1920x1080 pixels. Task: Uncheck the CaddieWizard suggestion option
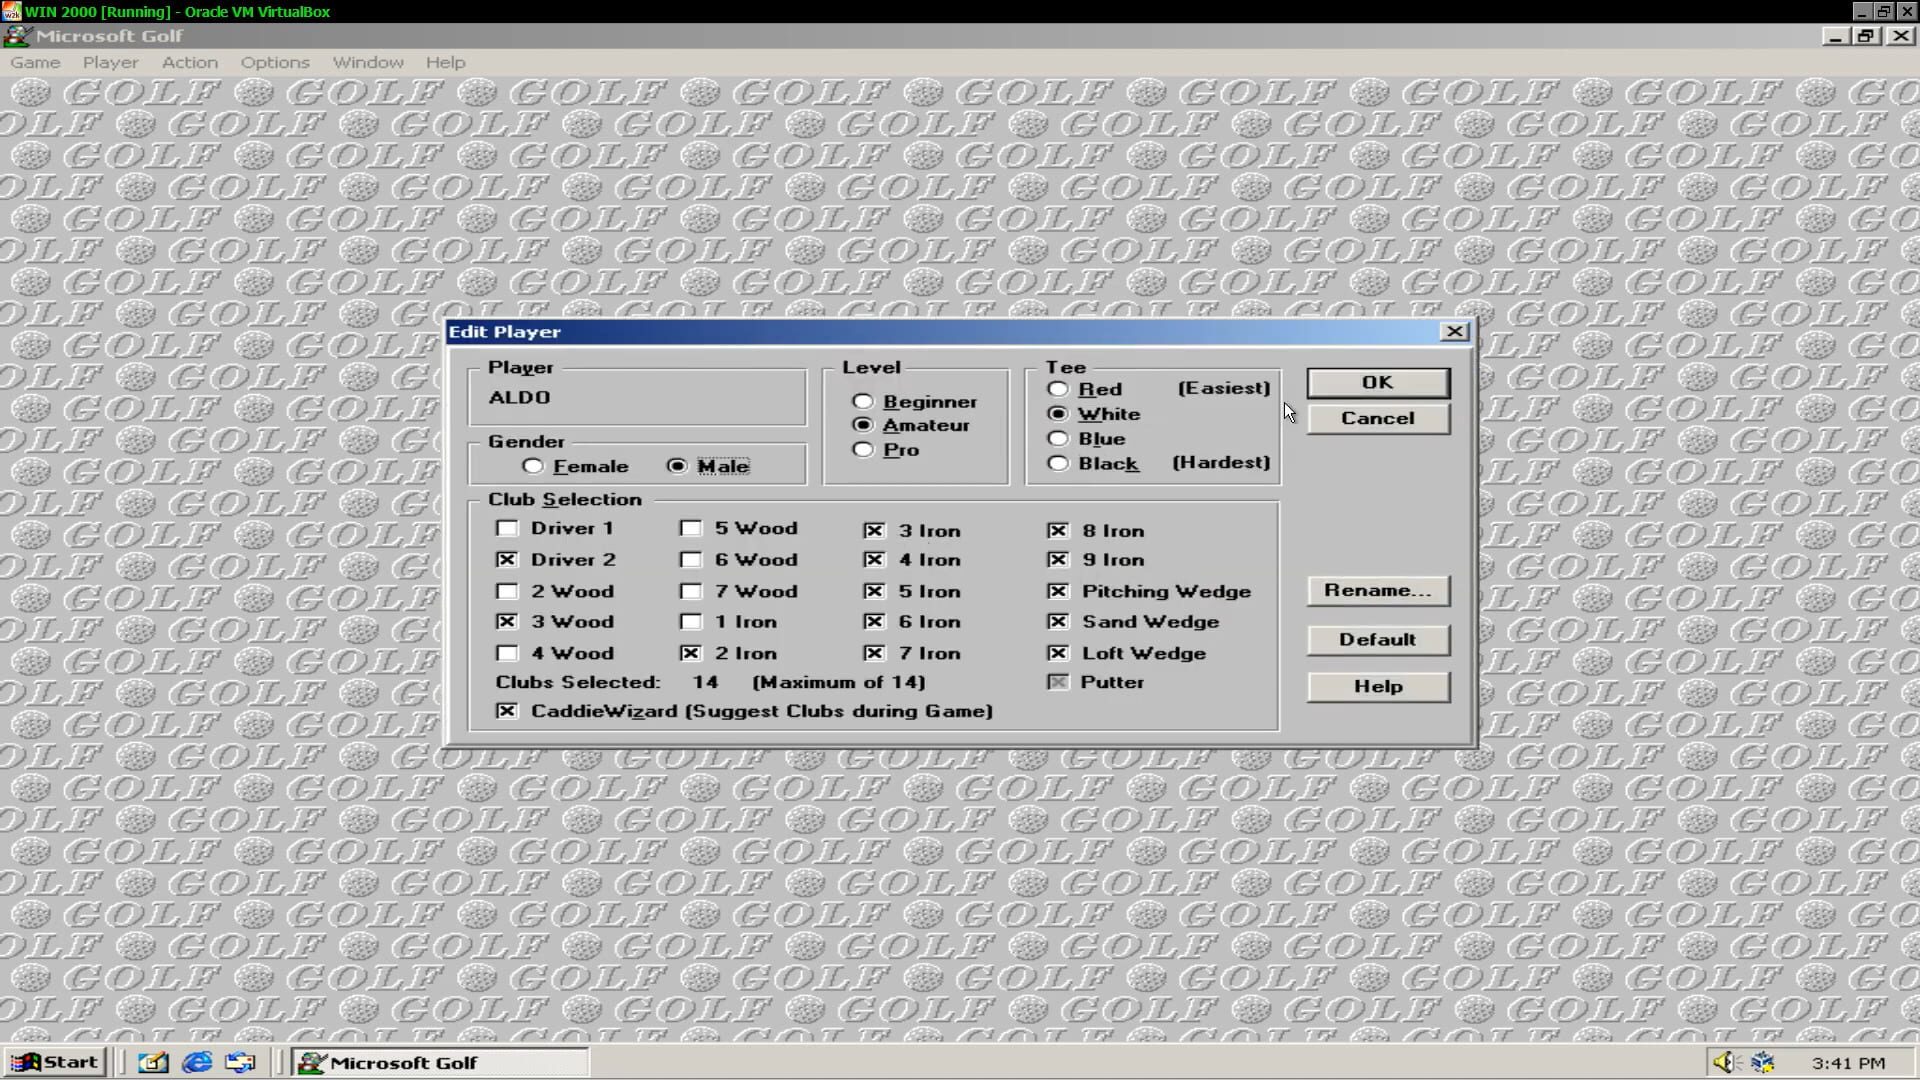507,711
